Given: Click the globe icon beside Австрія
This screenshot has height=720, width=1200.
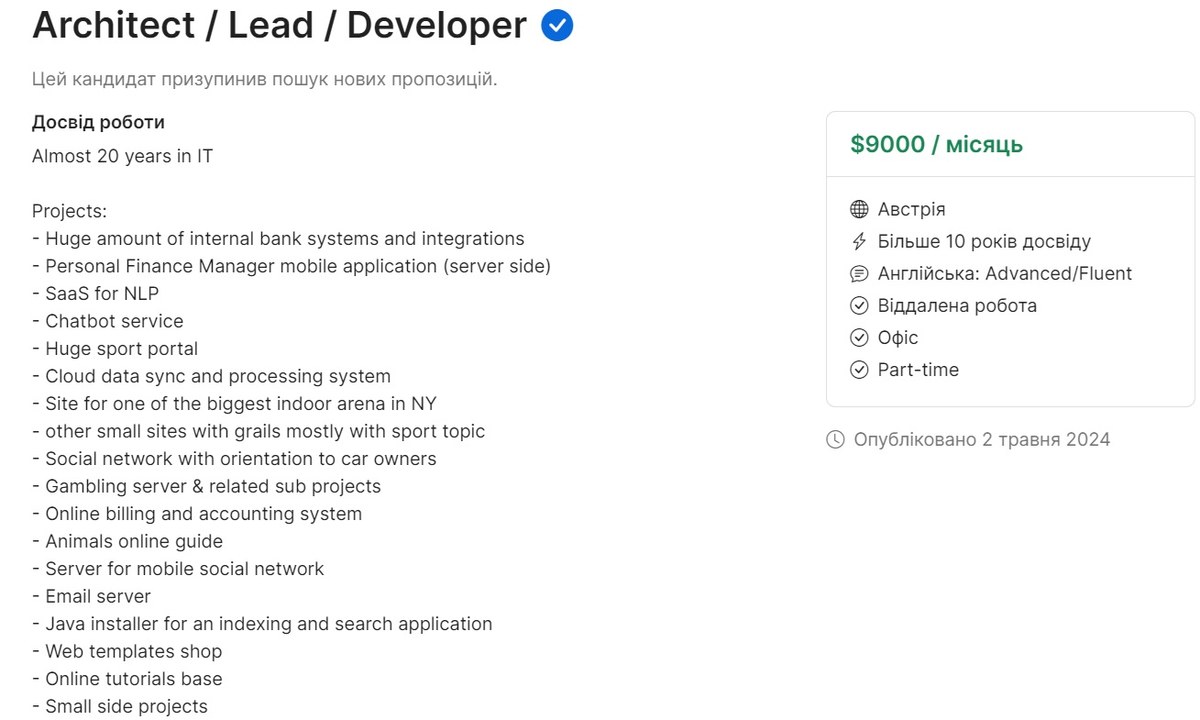Looking at the screenshot, I should click(x=859, y=209).
